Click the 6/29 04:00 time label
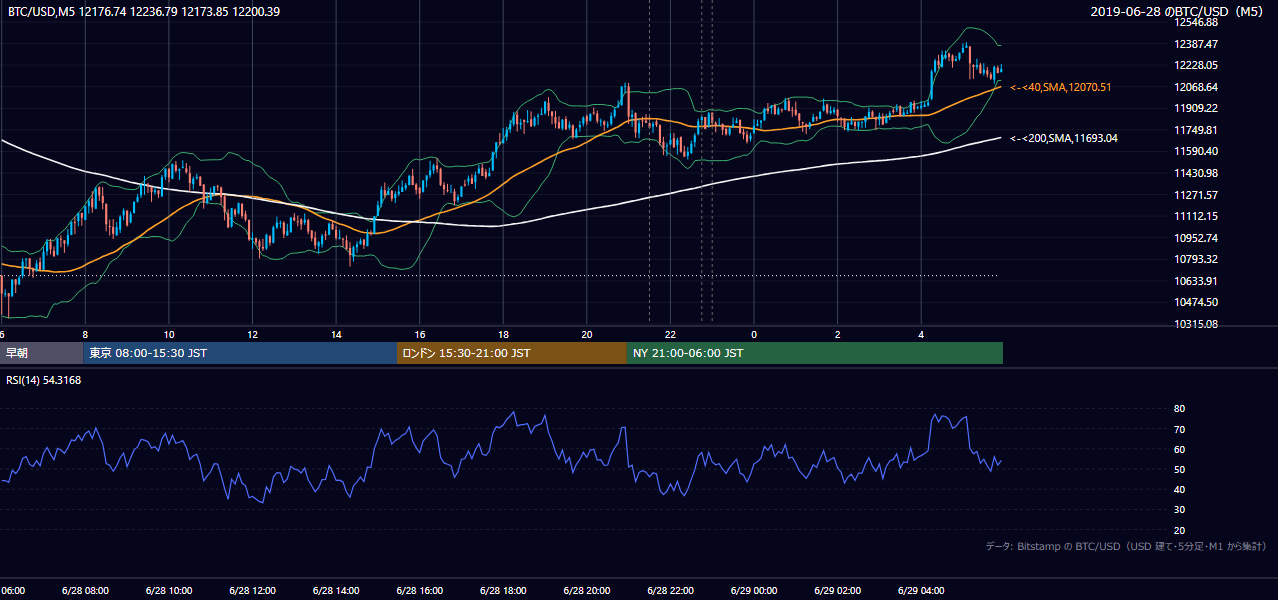The width and height of the screenshot is (1278, 600). pyautogui.click(x=921, y=591)
